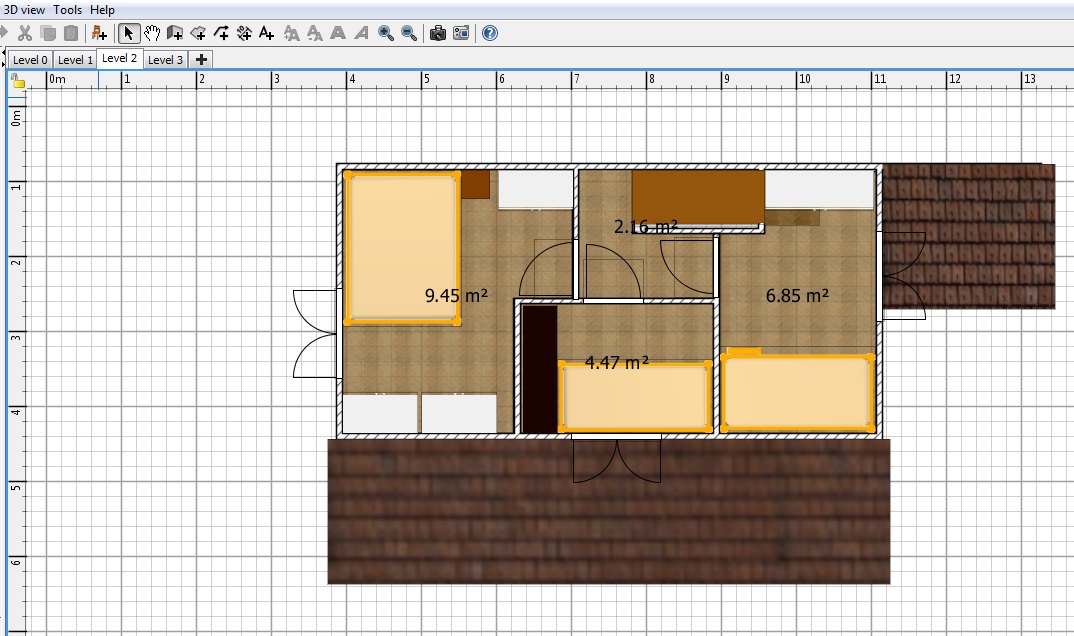Image resolution: width=1074 pixels, height=636 pixels.
Task: Switch to the Level 0 tab
Action: [30, 60]
